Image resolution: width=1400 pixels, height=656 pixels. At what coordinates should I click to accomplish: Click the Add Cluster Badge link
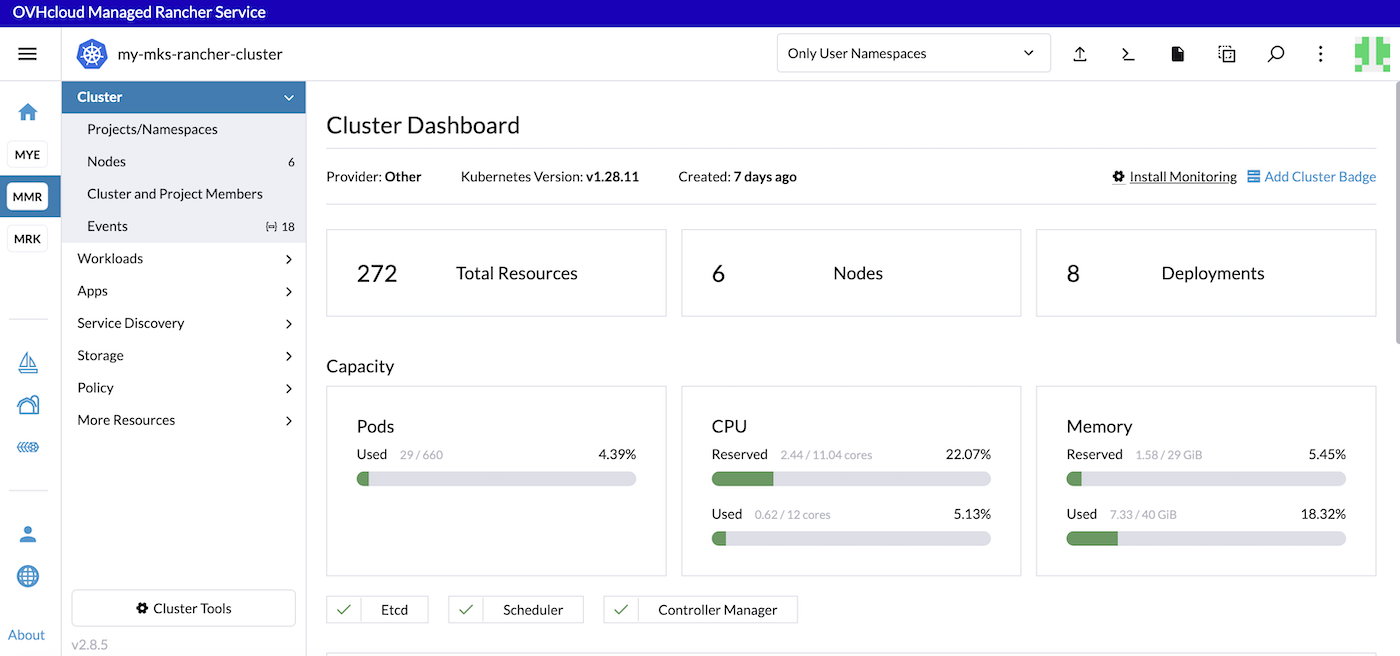(x=1320, y=176)
